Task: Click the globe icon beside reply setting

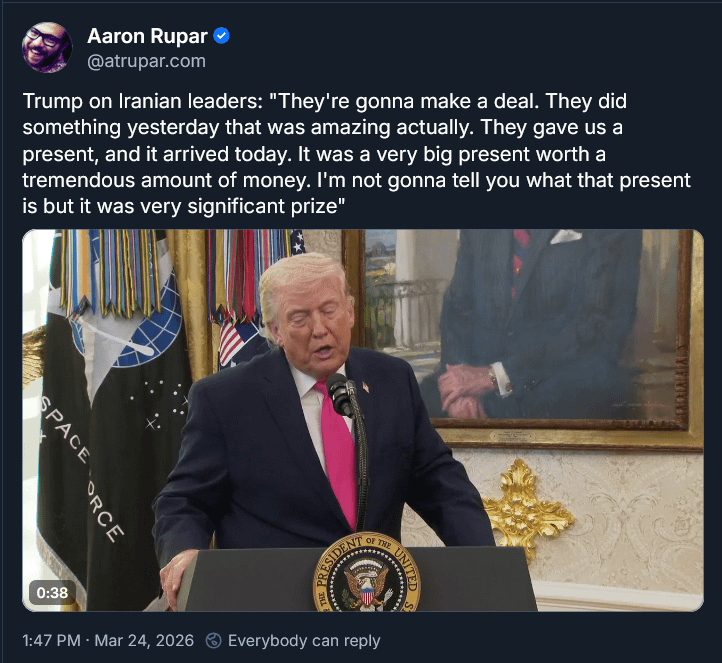Action: [x=214, y=640]
